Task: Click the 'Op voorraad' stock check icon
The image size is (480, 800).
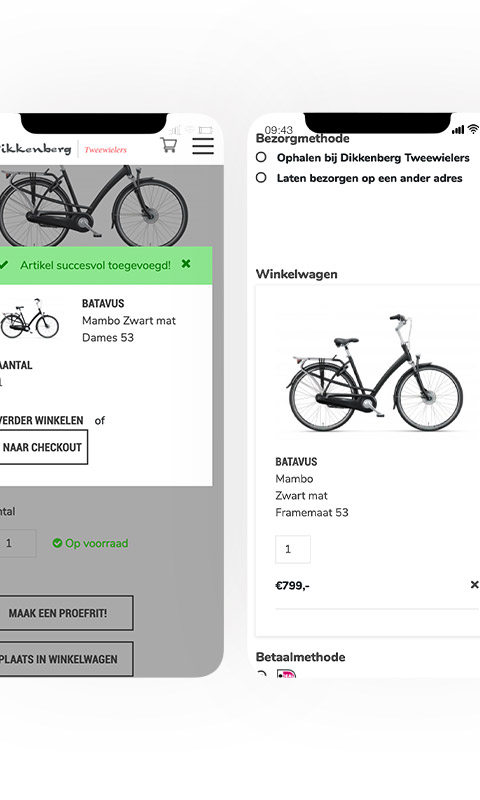Action: pos(57,543)
